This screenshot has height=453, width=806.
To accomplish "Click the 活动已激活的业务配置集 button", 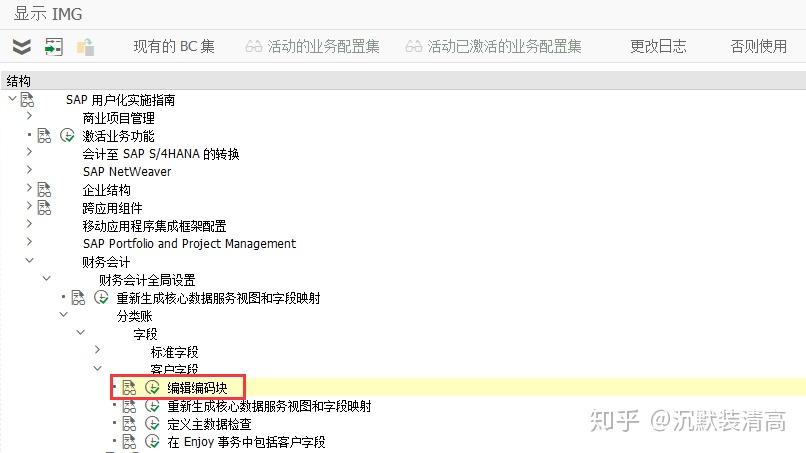I will (493, 47).
